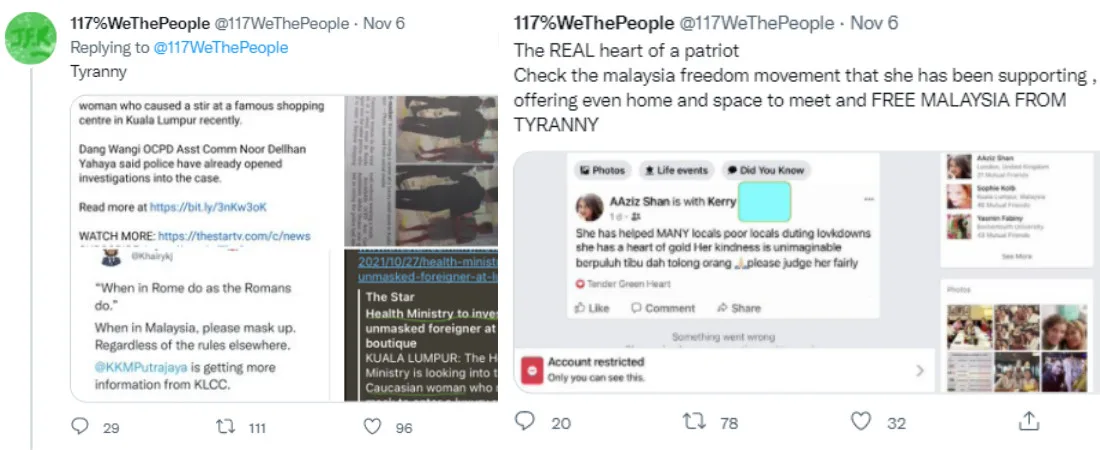The width and height of the screenshot is (1100, 450).
Task: Open the bit.ly/3nKw3oK link
Action: click(x=208, y=207)
